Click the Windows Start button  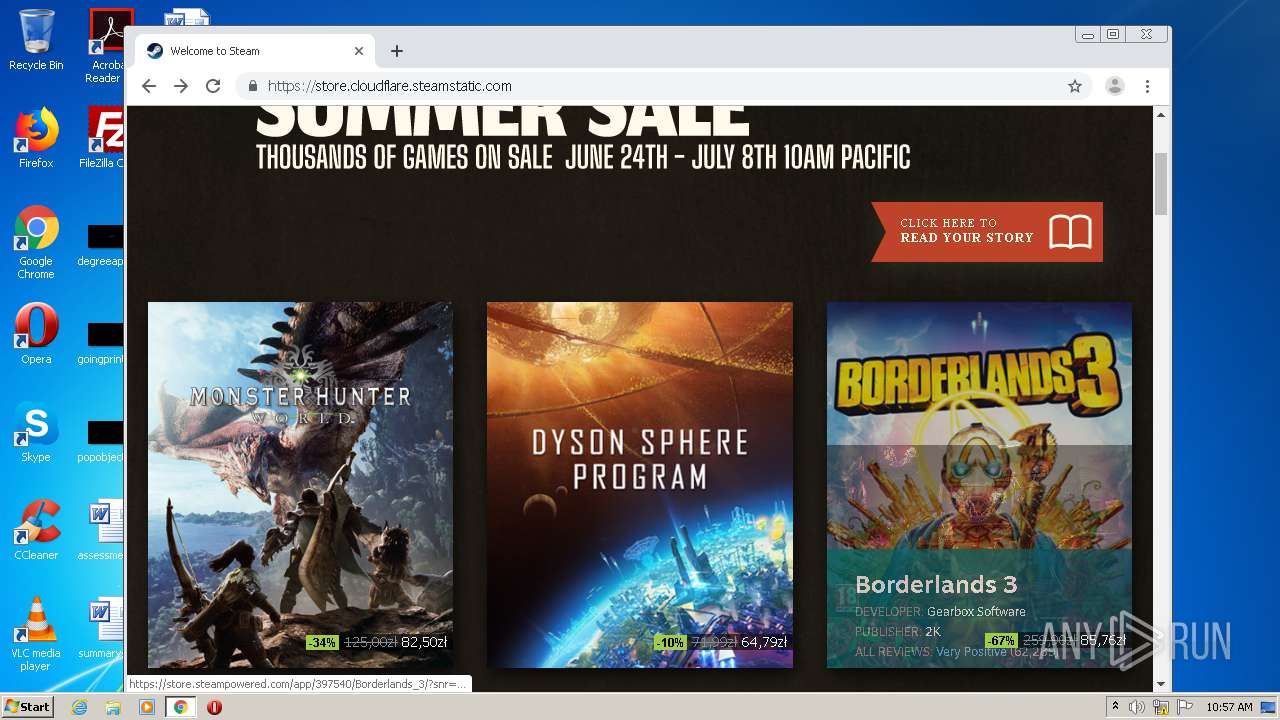[27, 706]
